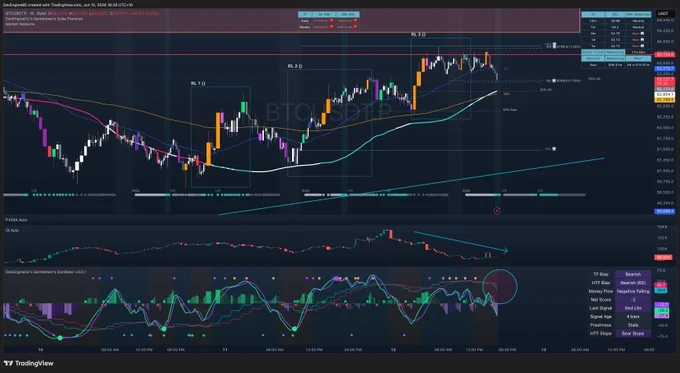Image resolution: width=680 pixels, height=373 pixels.
Task: Open the USDT currency selector
Action: 663,13
